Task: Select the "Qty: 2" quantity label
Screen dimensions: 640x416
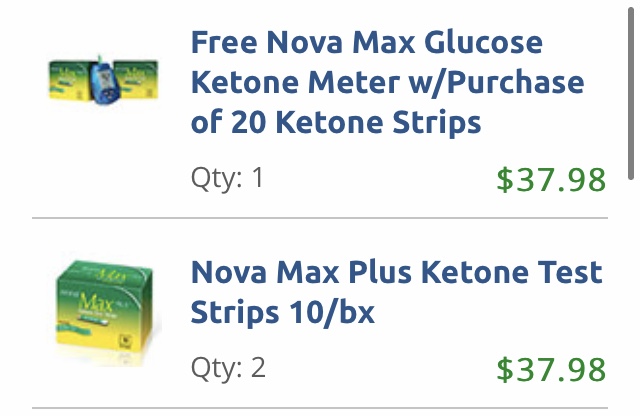Action: (x=228, y=367)
